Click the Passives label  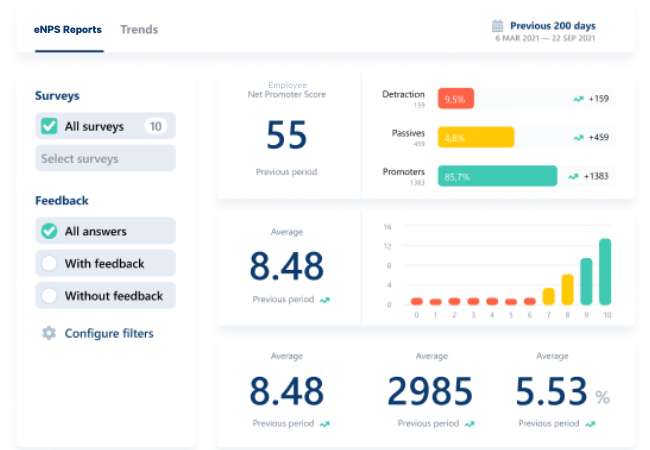408,133
